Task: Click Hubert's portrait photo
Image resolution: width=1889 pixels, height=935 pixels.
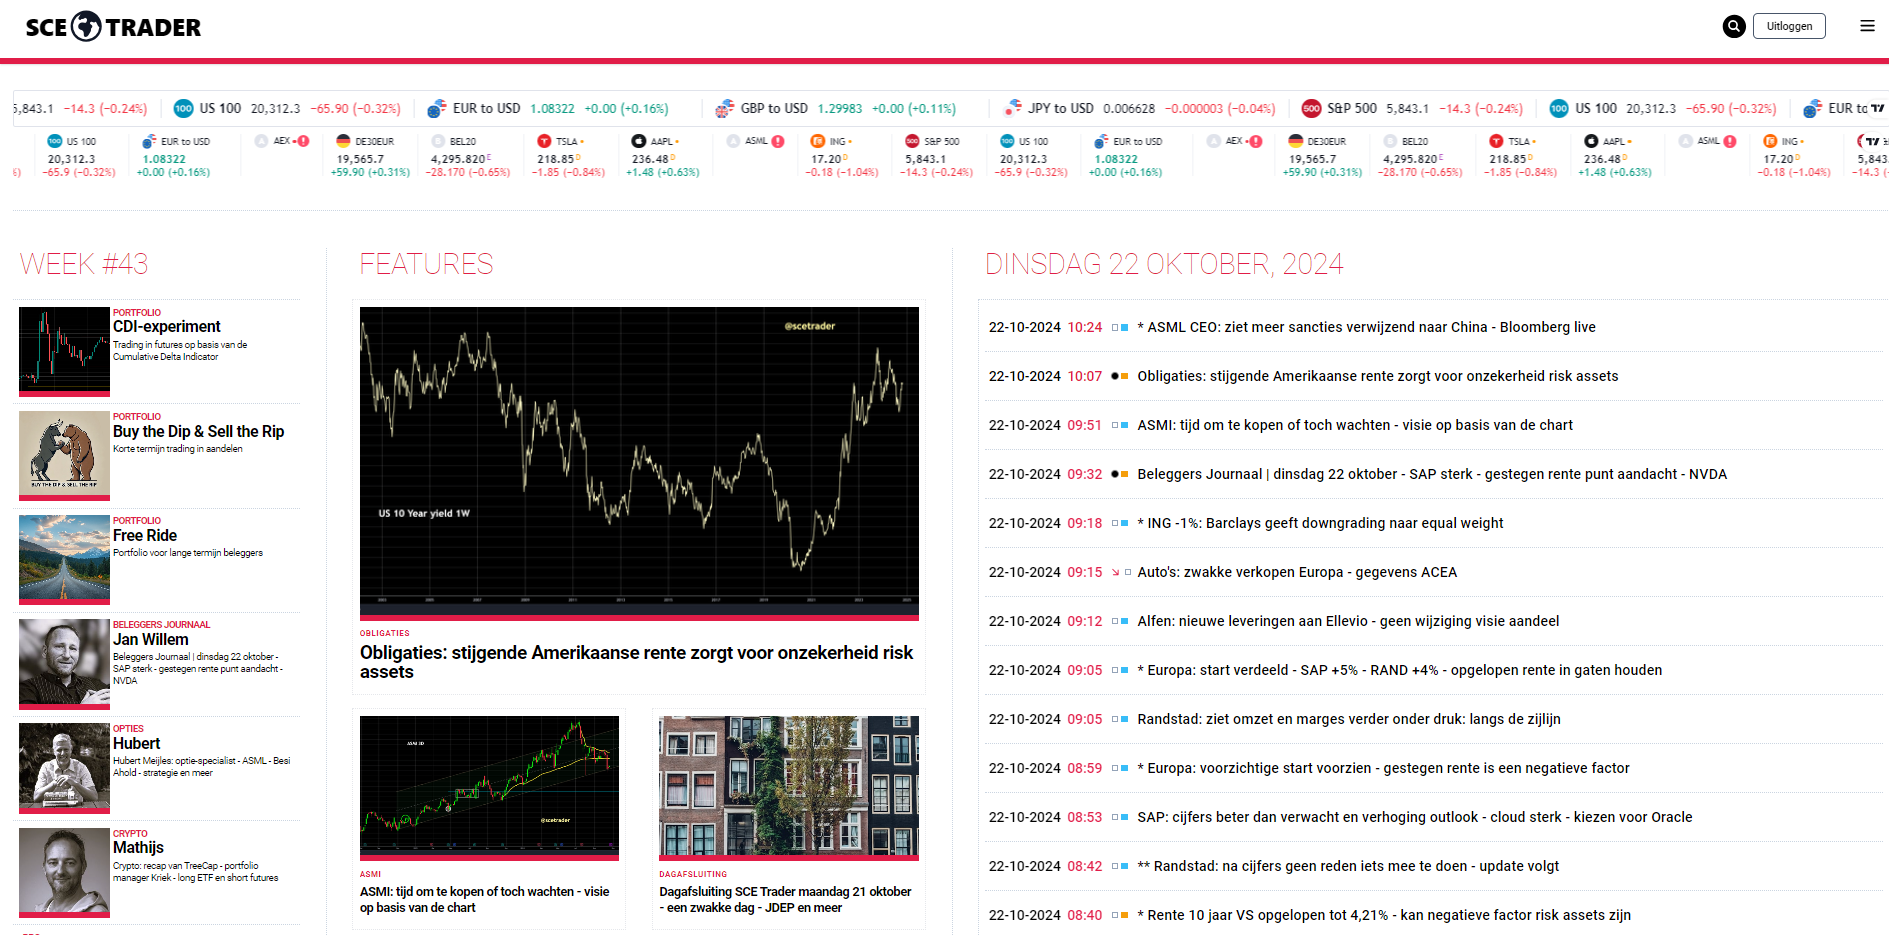Action: (64, 766)
